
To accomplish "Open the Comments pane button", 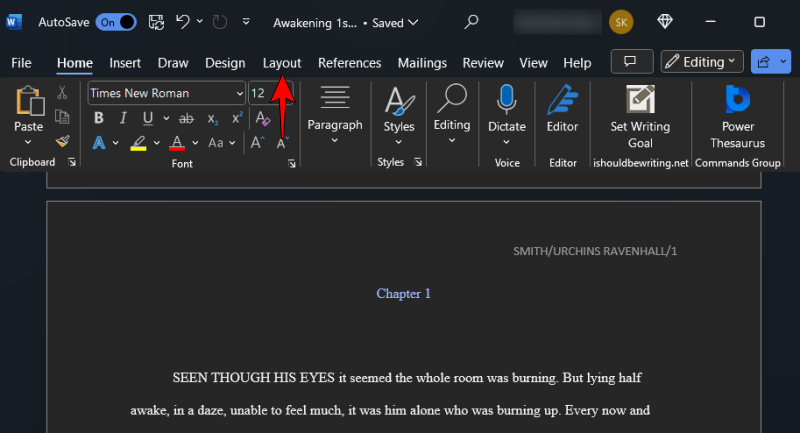I will point(631,62).
